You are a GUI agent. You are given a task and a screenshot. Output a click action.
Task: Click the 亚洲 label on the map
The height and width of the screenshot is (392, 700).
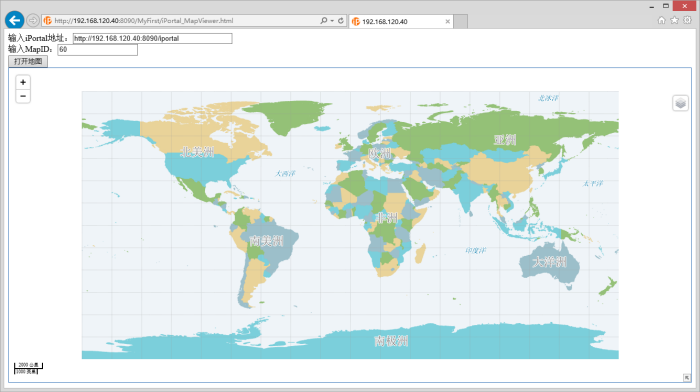tap(505, 140)
